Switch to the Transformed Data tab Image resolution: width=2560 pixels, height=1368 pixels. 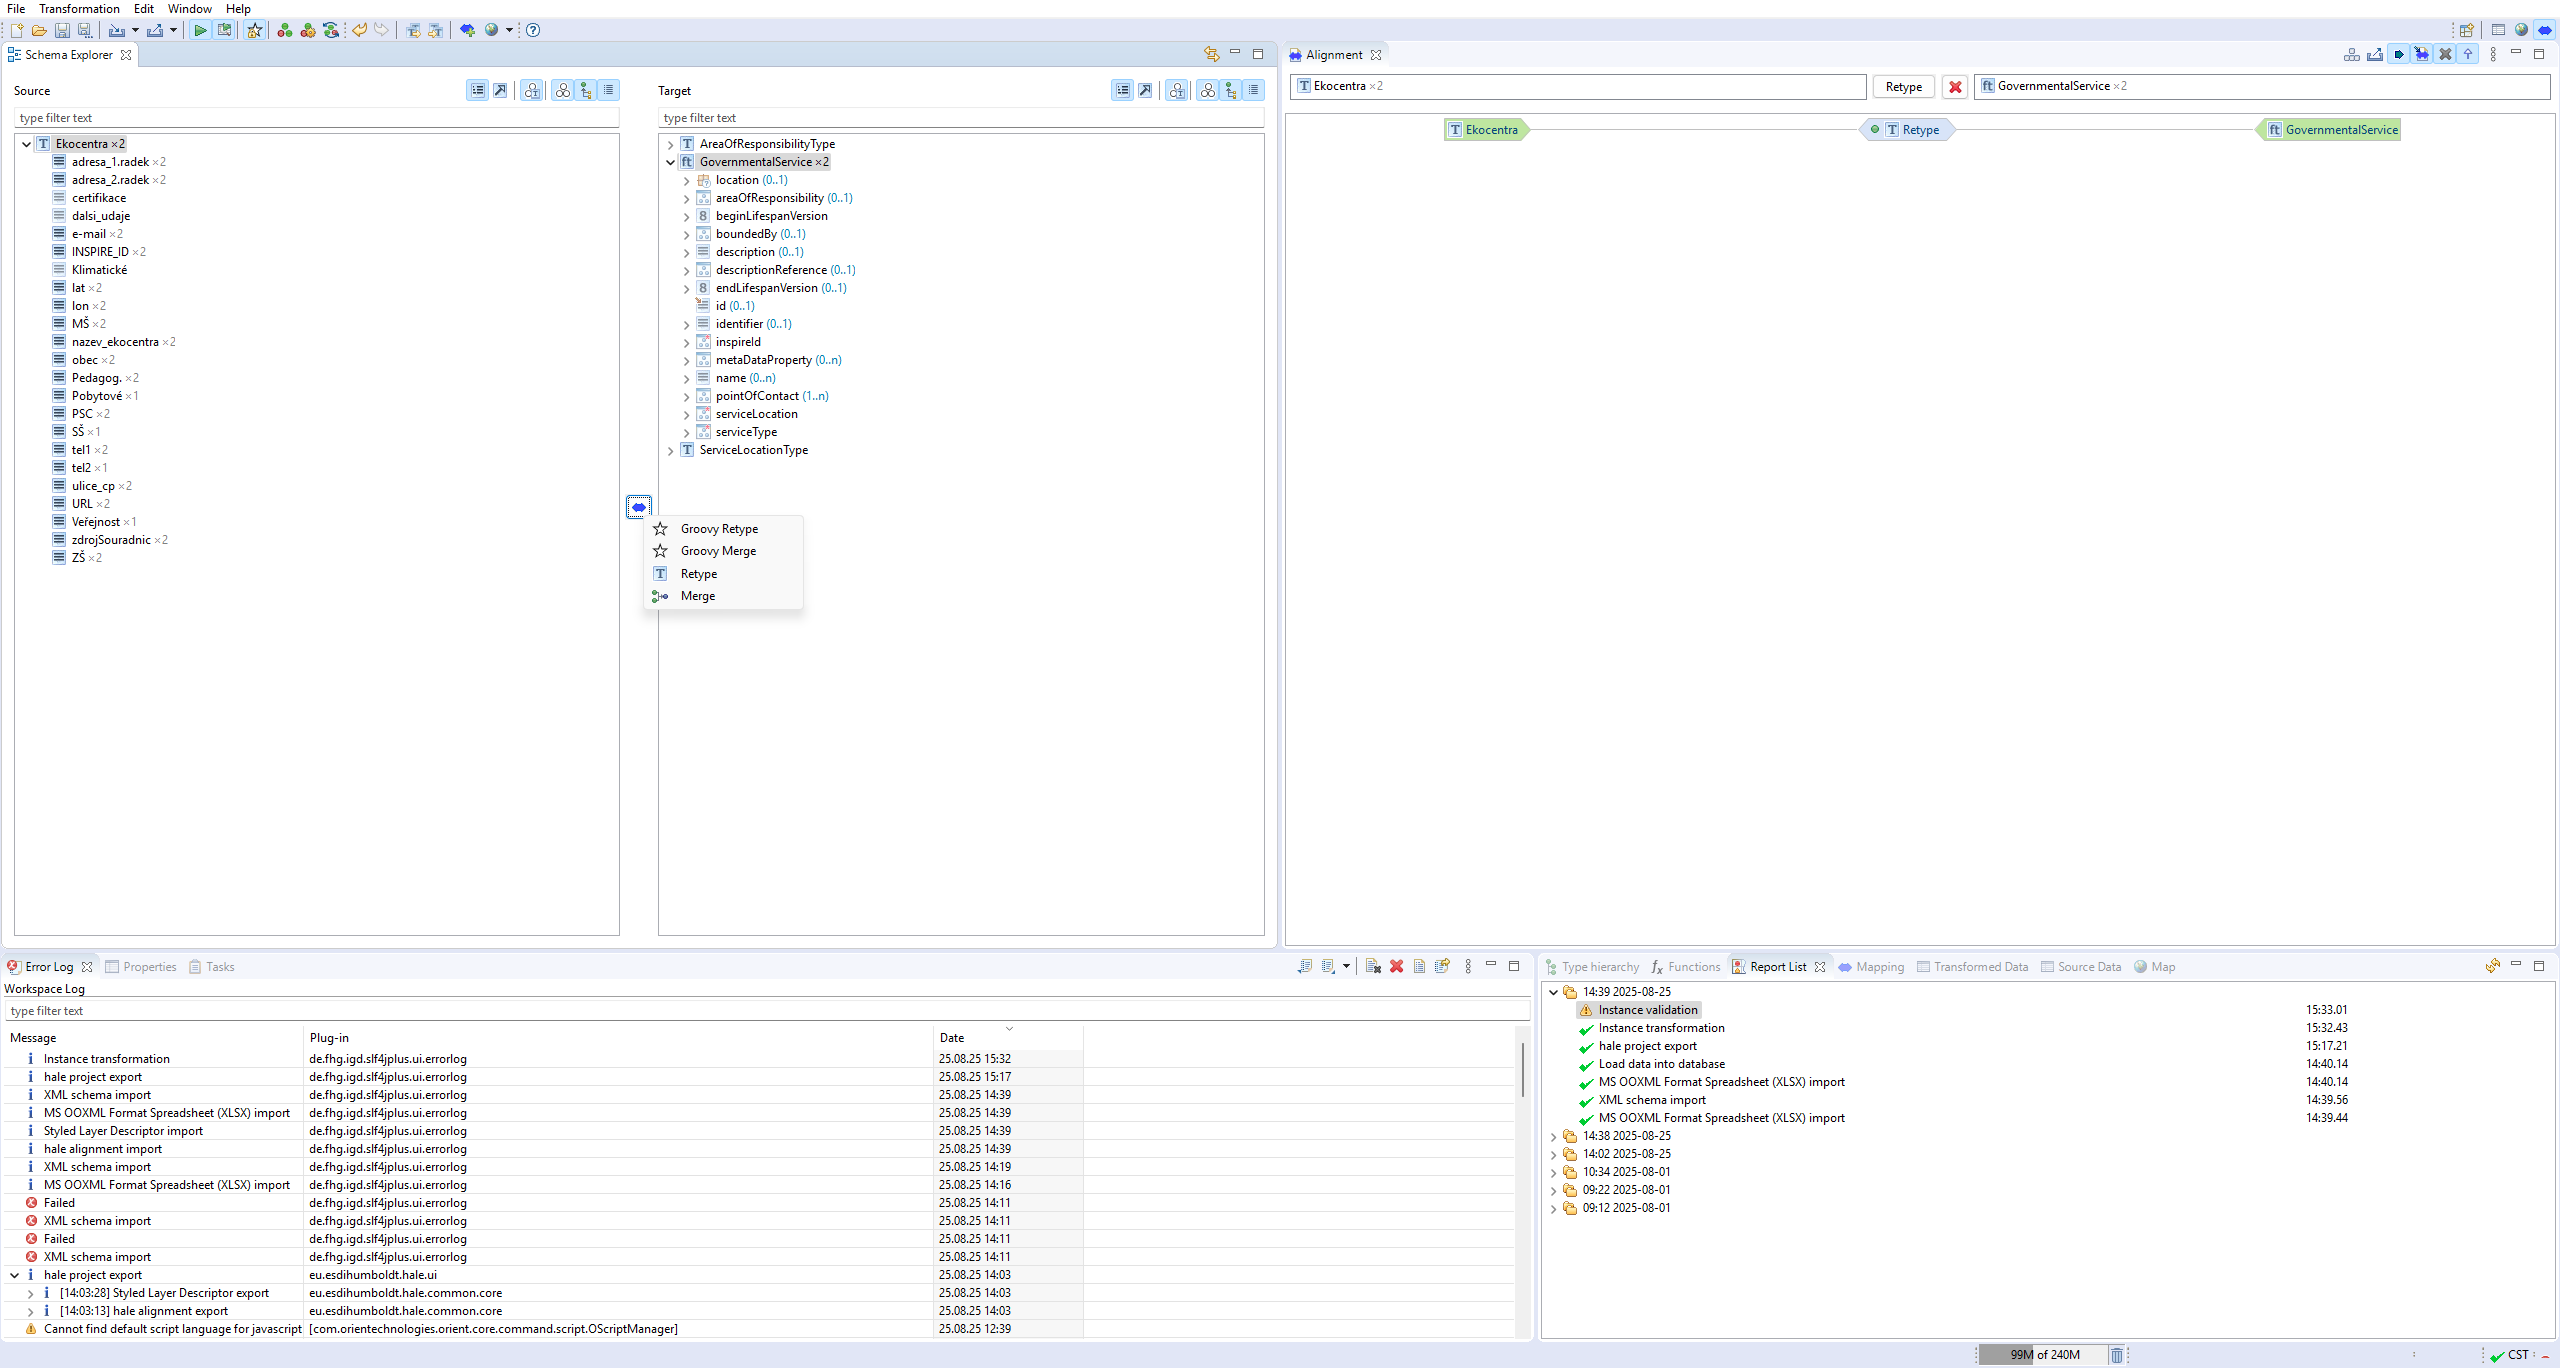(1980, 967)
